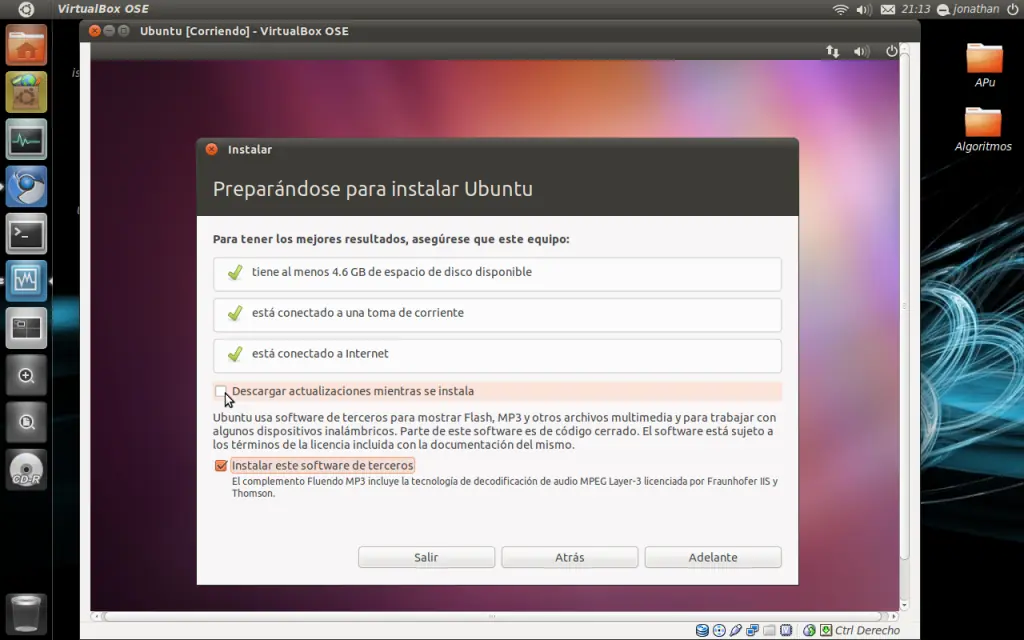Open the host Wi-Fi network indicator

click(840, 9)
